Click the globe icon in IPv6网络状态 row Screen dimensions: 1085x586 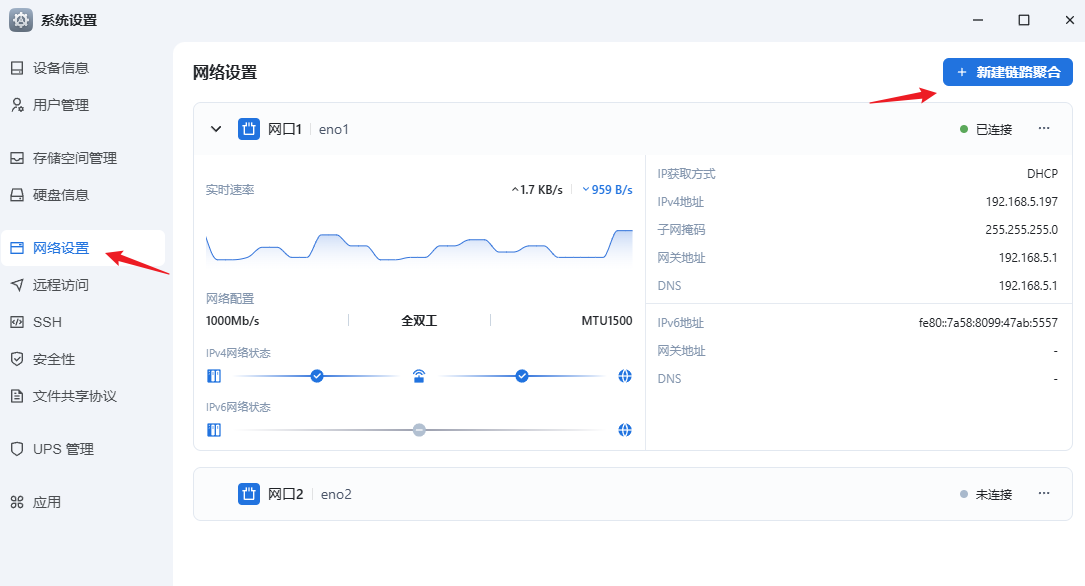tap(625, 430)
